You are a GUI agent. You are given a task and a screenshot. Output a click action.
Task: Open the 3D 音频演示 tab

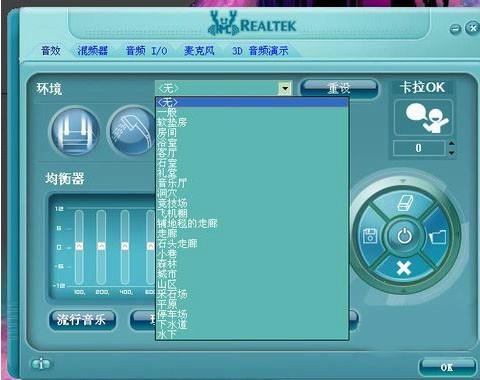260,51
